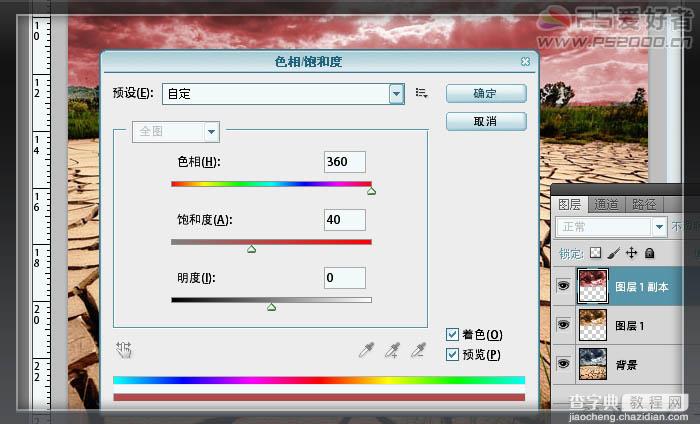This screenshot has height=424, width=700.
Task: Click the on-image adjustment hand tool
Action: (x=124, y=350)
